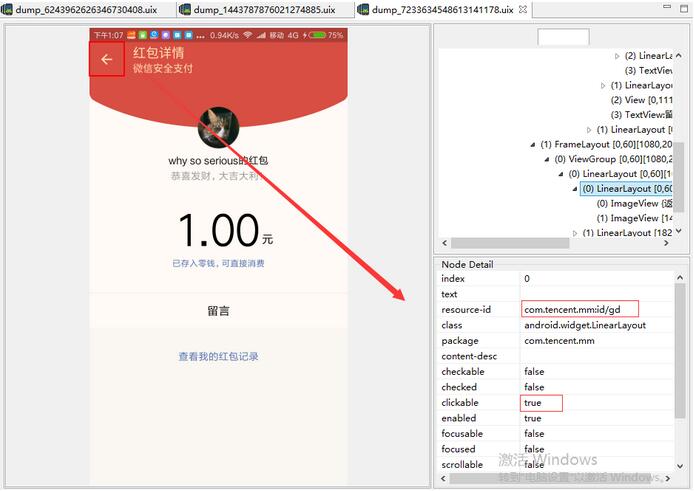Expand the (1) LinearLayout node above FrameLayout
The height and width of the screenshot is (491, 694).
point(589,130)
